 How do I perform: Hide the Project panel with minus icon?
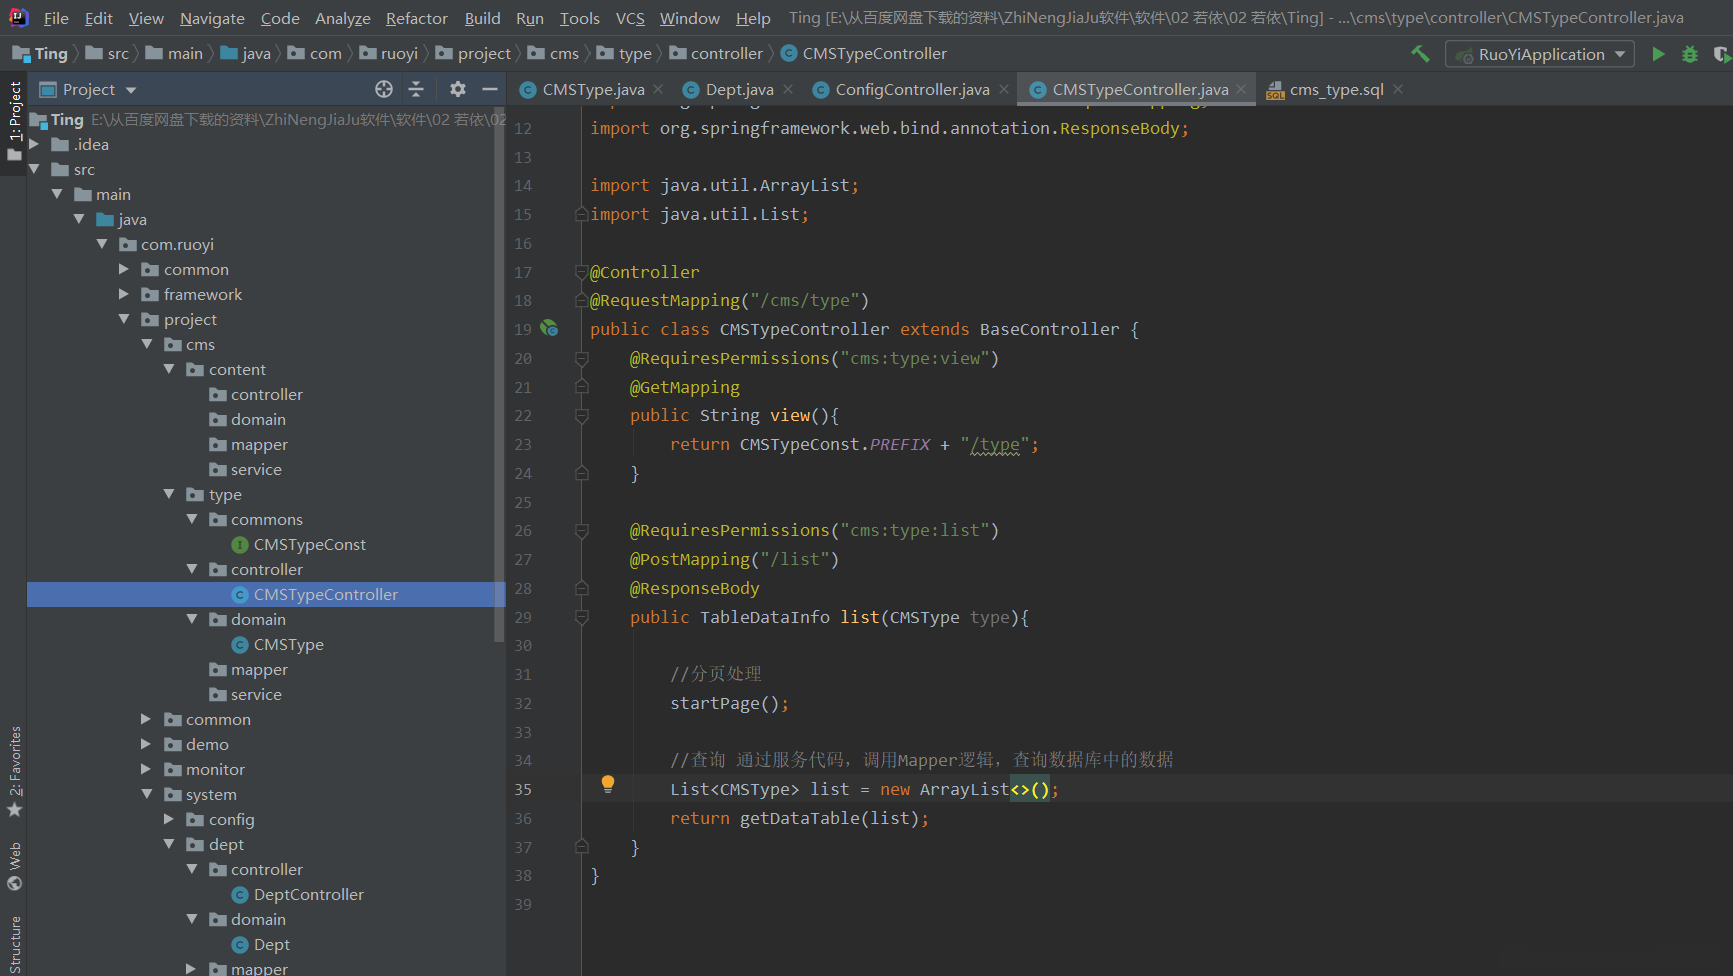(490, 89)
